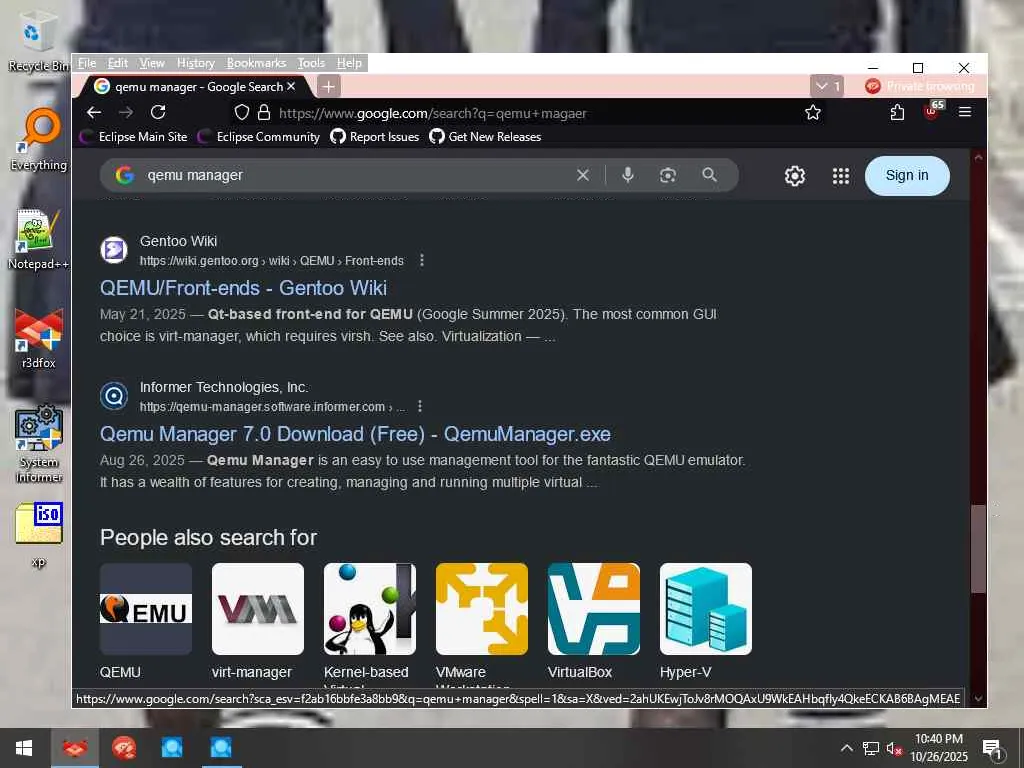Open the extensions puzzle icon

pyautogui.click(x=897, y=112)
